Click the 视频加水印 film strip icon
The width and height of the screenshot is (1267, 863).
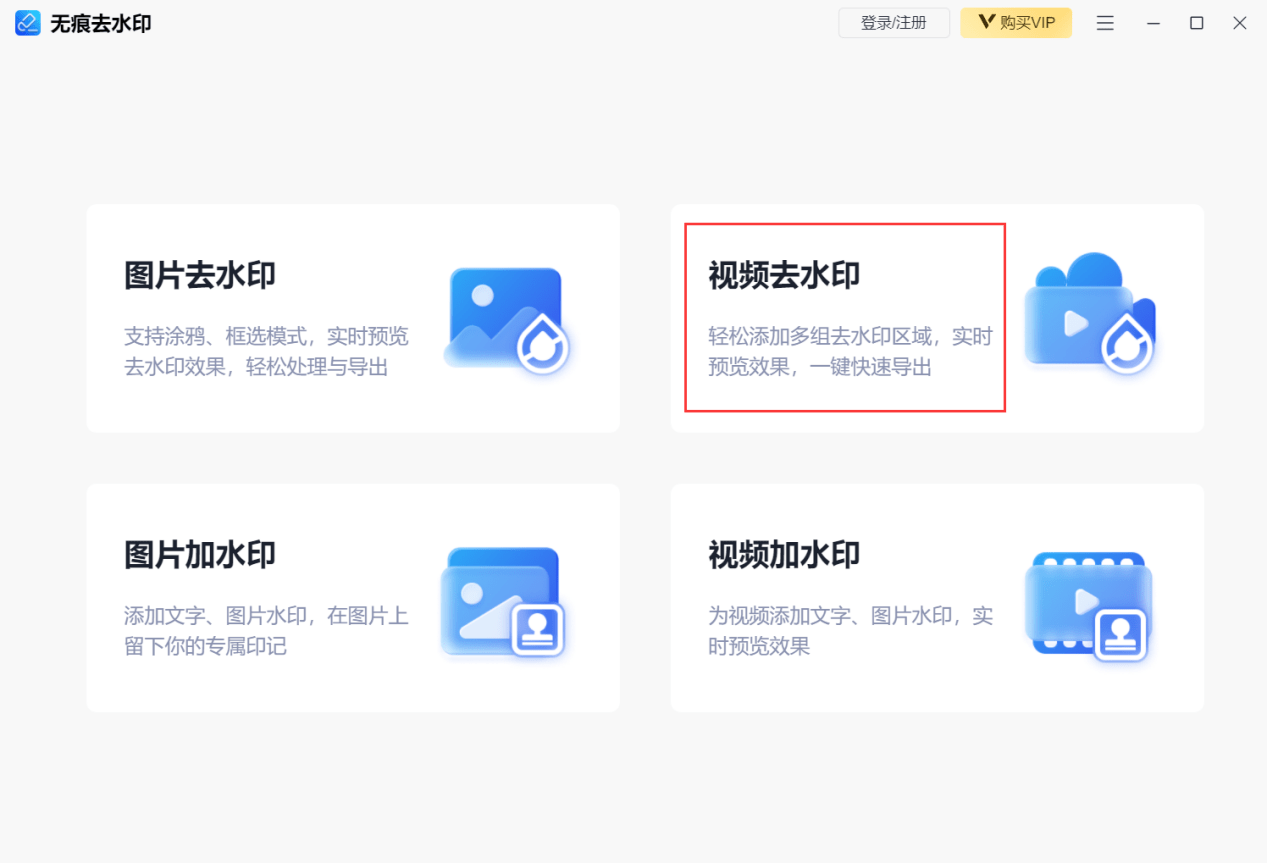1089,606
